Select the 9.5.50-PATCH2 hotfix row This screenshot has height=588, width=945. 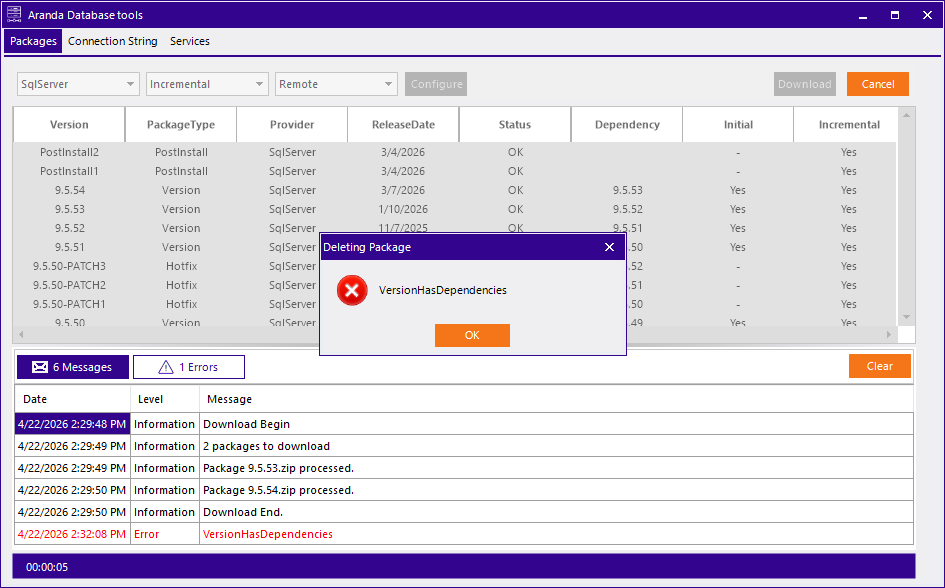pyautogui.click(x=167, y=285)
